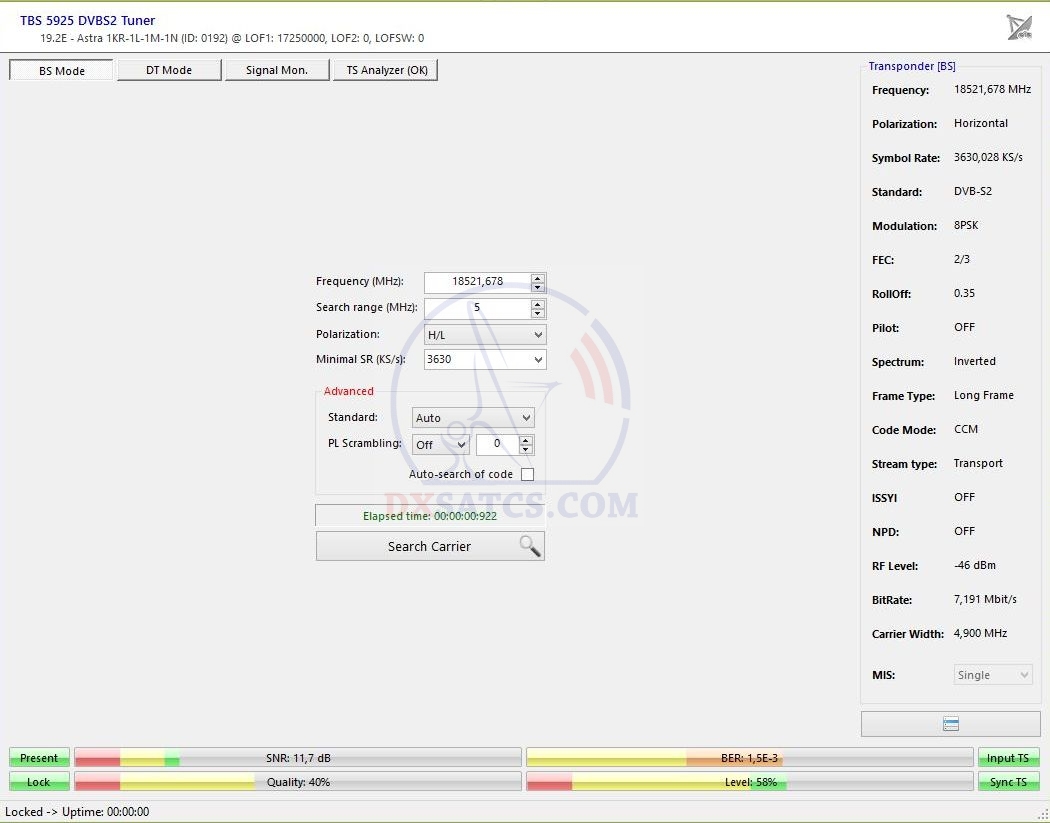Click the Input TS button

(x=1008, y=758)
